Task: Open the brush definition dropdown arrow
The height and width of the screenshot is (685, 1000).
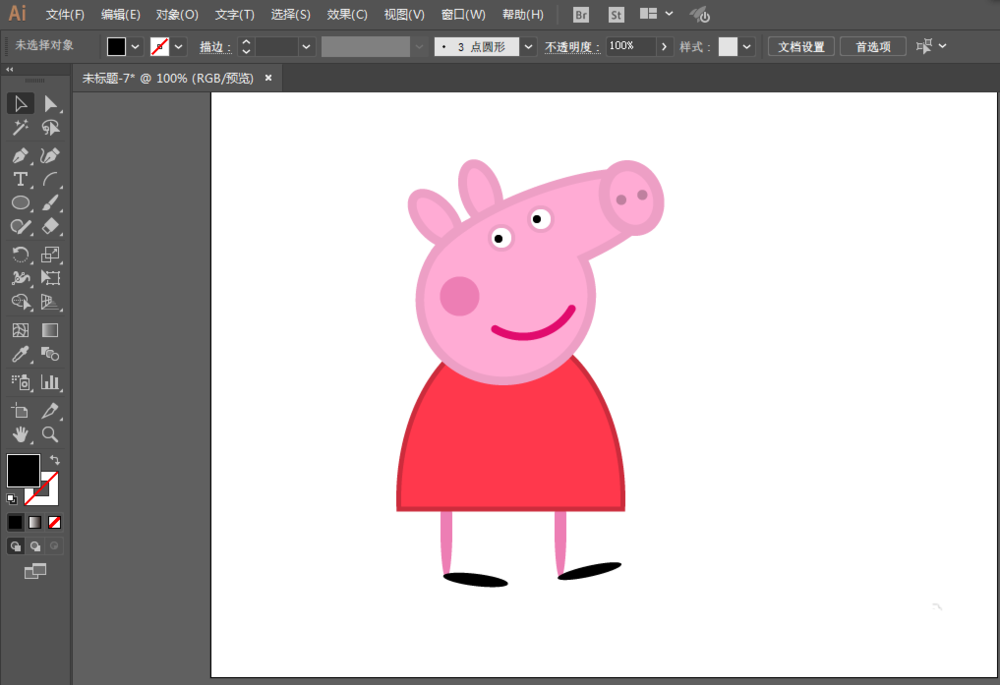Action: coord(528,47)
